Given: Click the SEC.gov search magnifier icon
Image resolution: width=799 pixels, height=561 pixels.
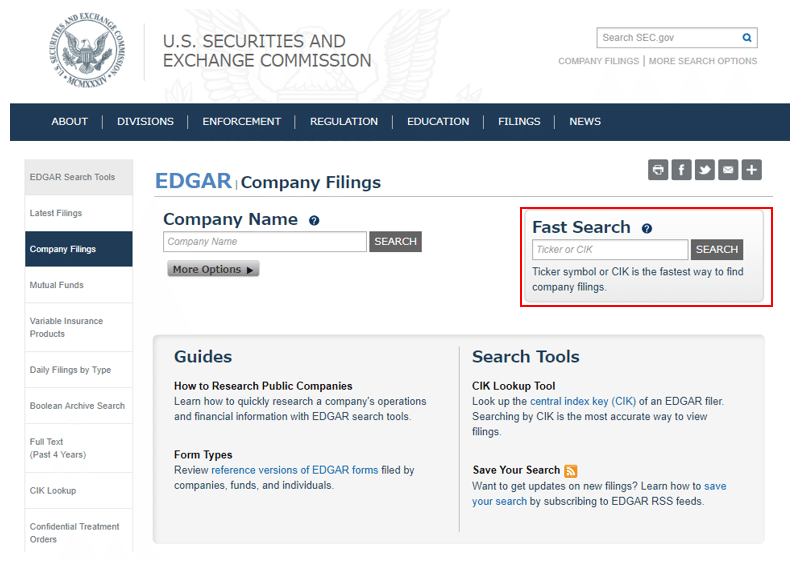Looking at the screenshot, I should (x=746, y=38).
